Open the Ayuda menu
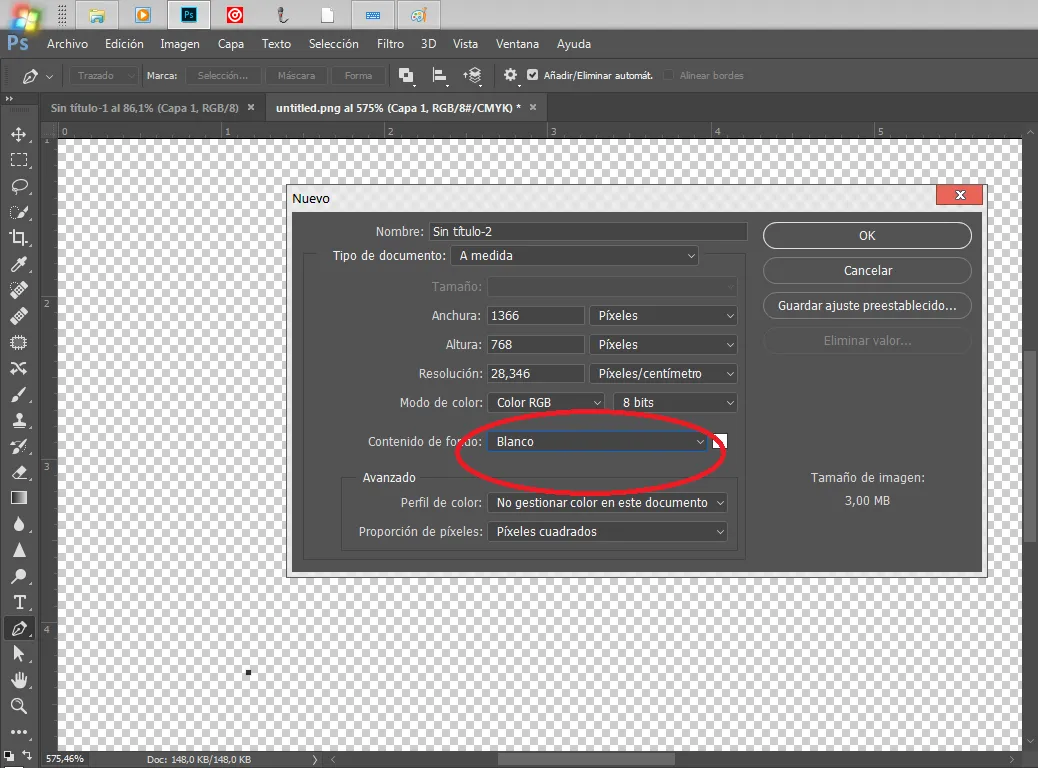 pyautogui.click(x=573, y=44)
